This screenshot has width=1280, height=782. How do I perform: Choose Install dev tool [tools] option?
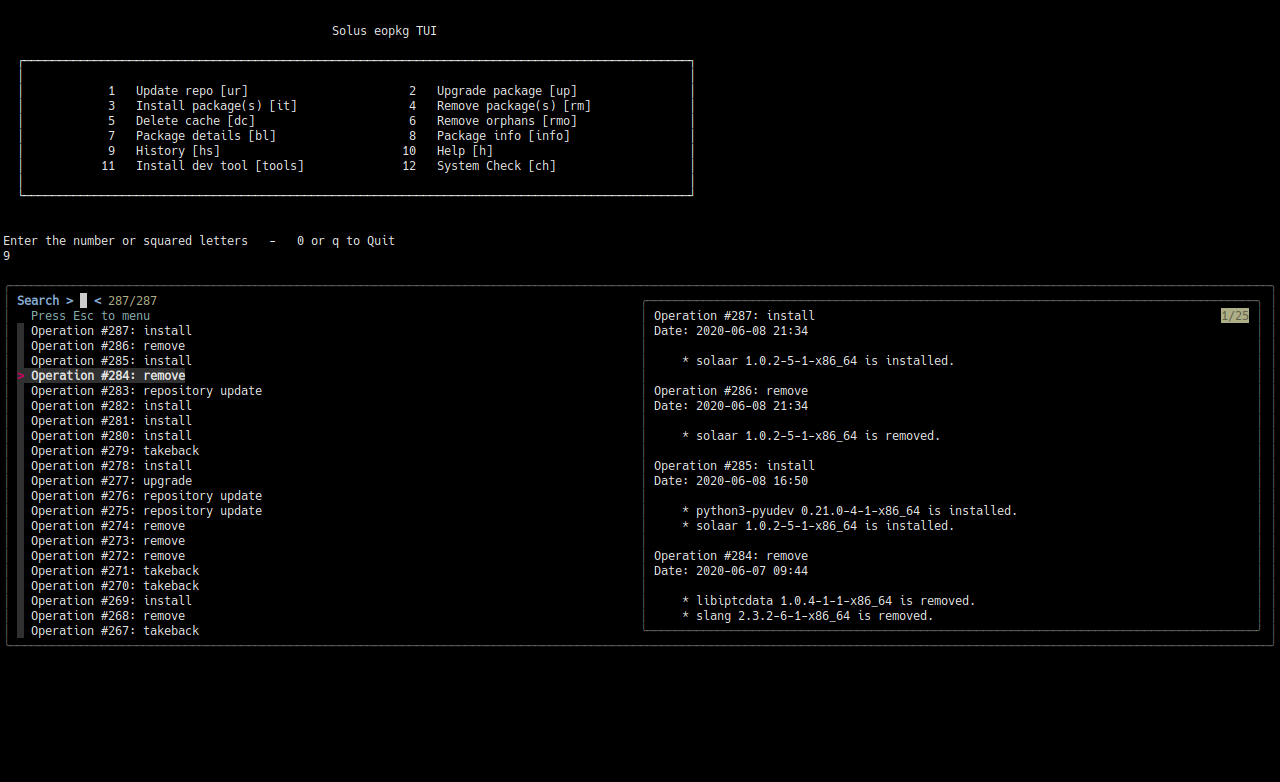(219, 166)
